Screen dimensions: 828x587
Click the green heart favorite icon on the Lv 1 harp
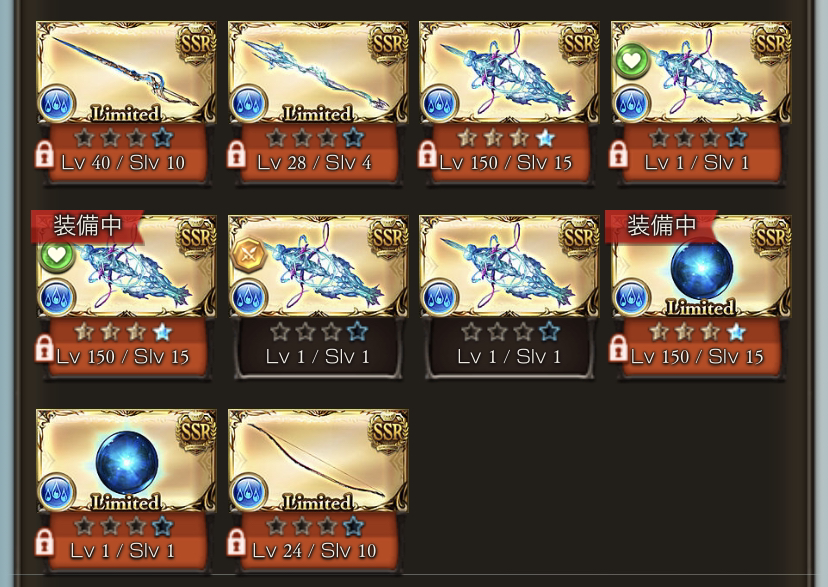(632, 61)
